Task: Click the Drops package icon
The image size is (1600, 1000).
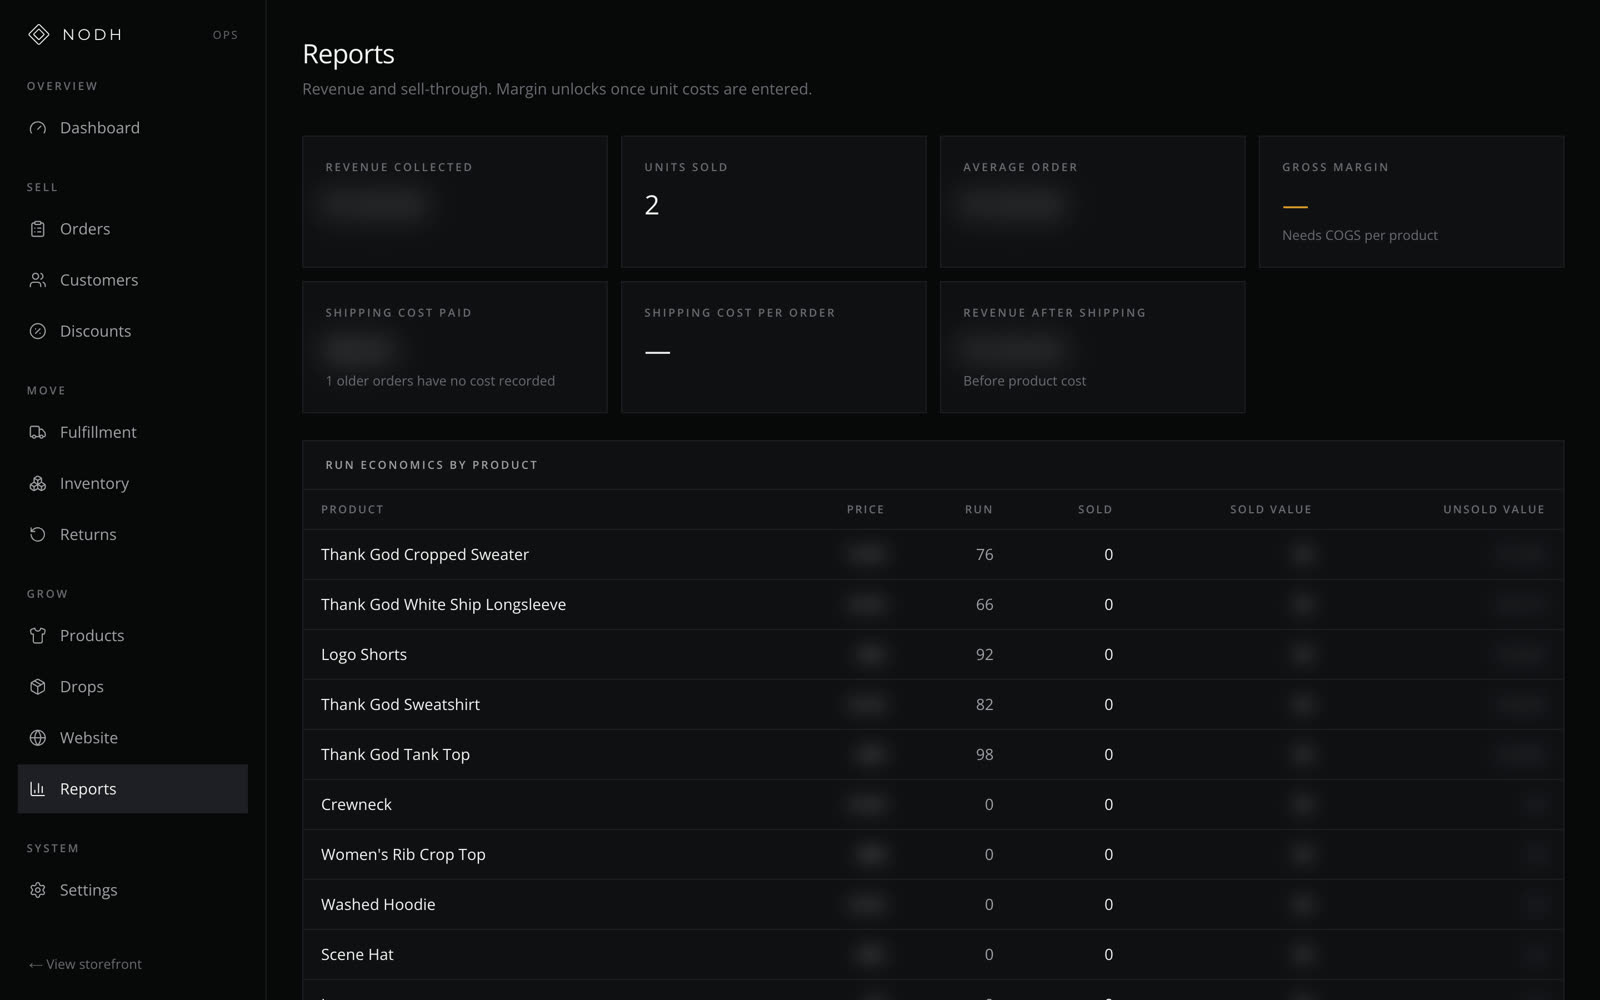Action: (x=38, y=686)
